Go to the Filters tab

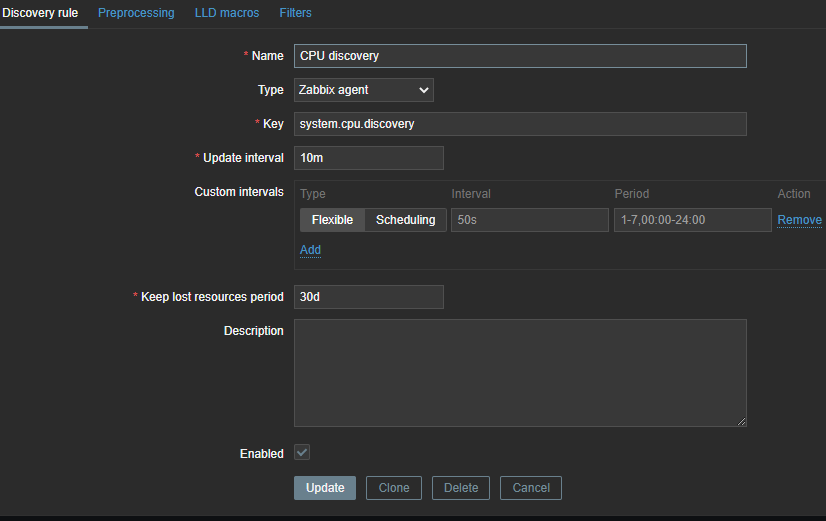click(295, 13)
